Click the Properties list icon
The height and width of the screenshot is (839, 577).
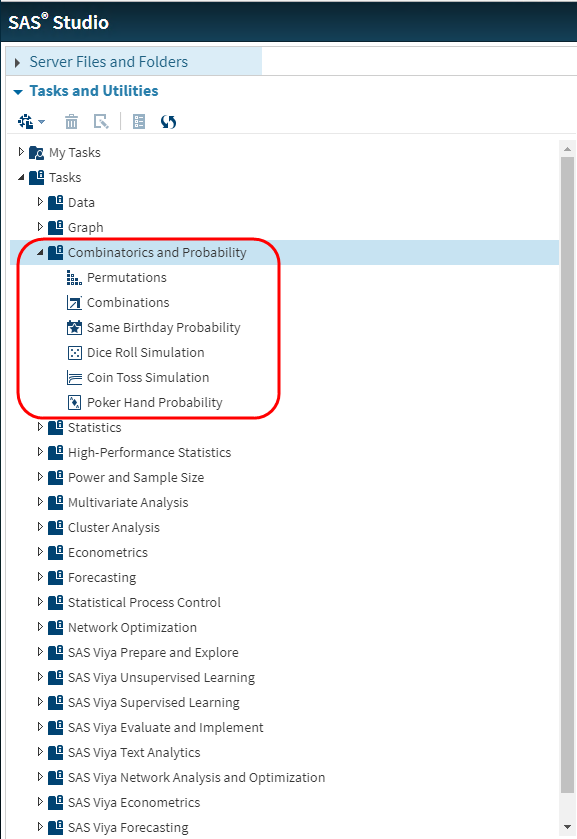coord(139,122)
